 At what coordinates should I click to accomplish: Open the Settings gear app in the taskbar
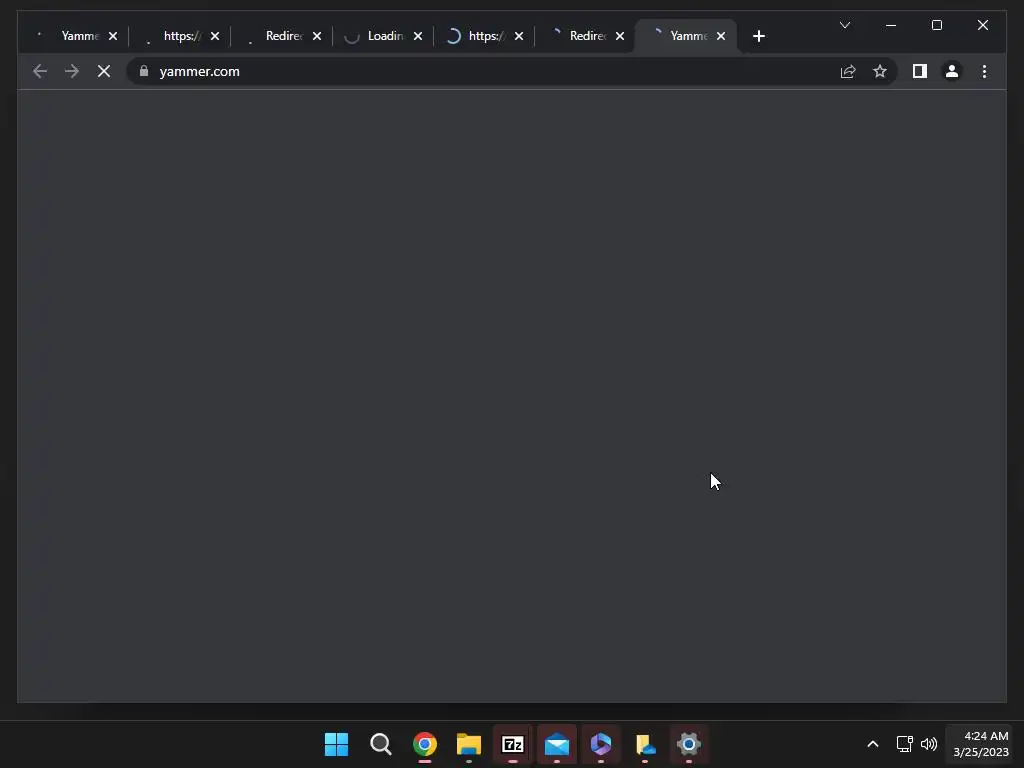coord(688,744)
